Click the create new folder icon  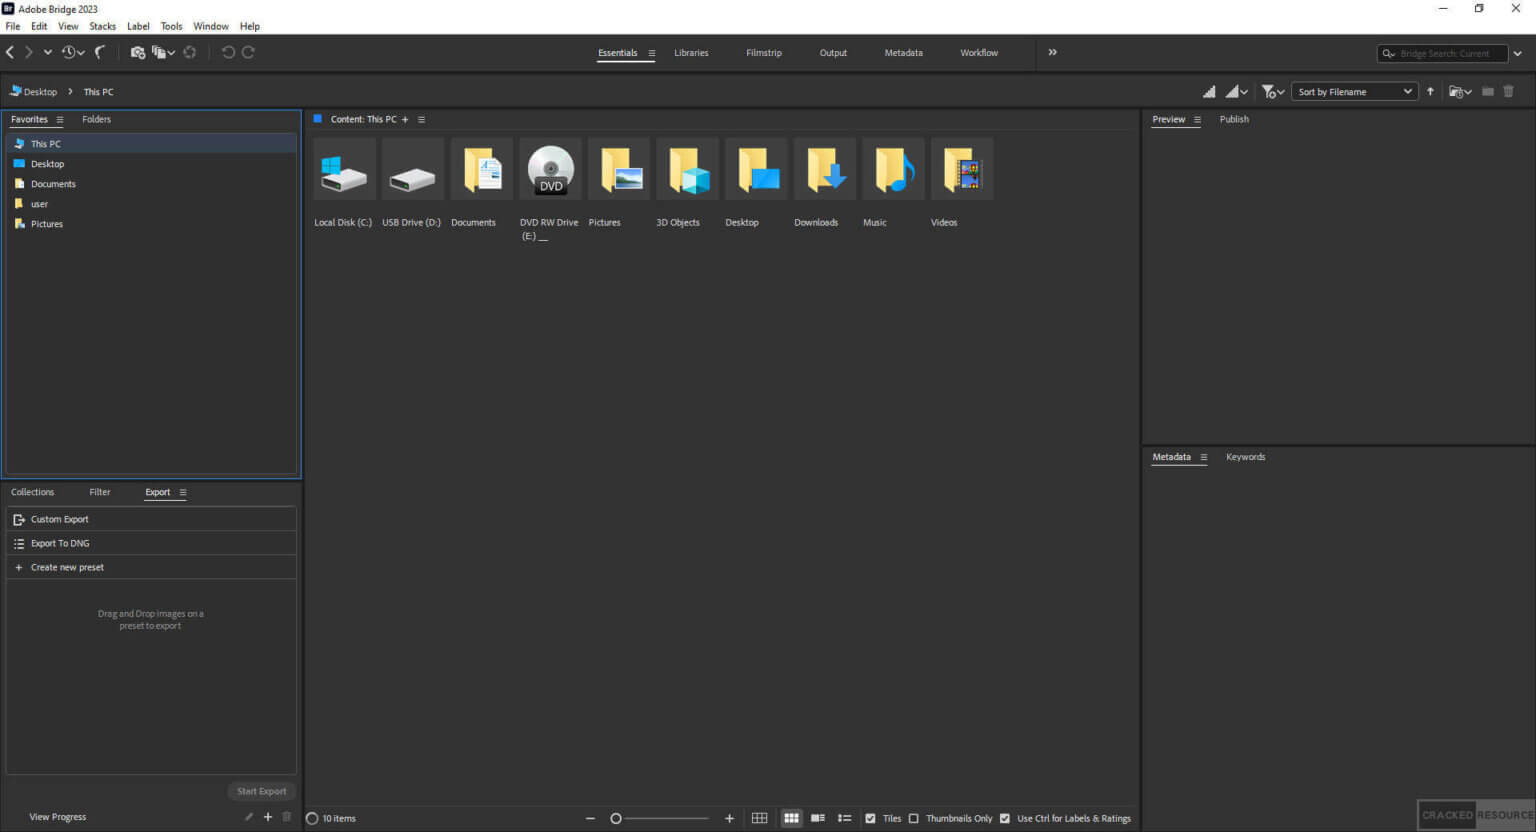tap(1488, 91)
